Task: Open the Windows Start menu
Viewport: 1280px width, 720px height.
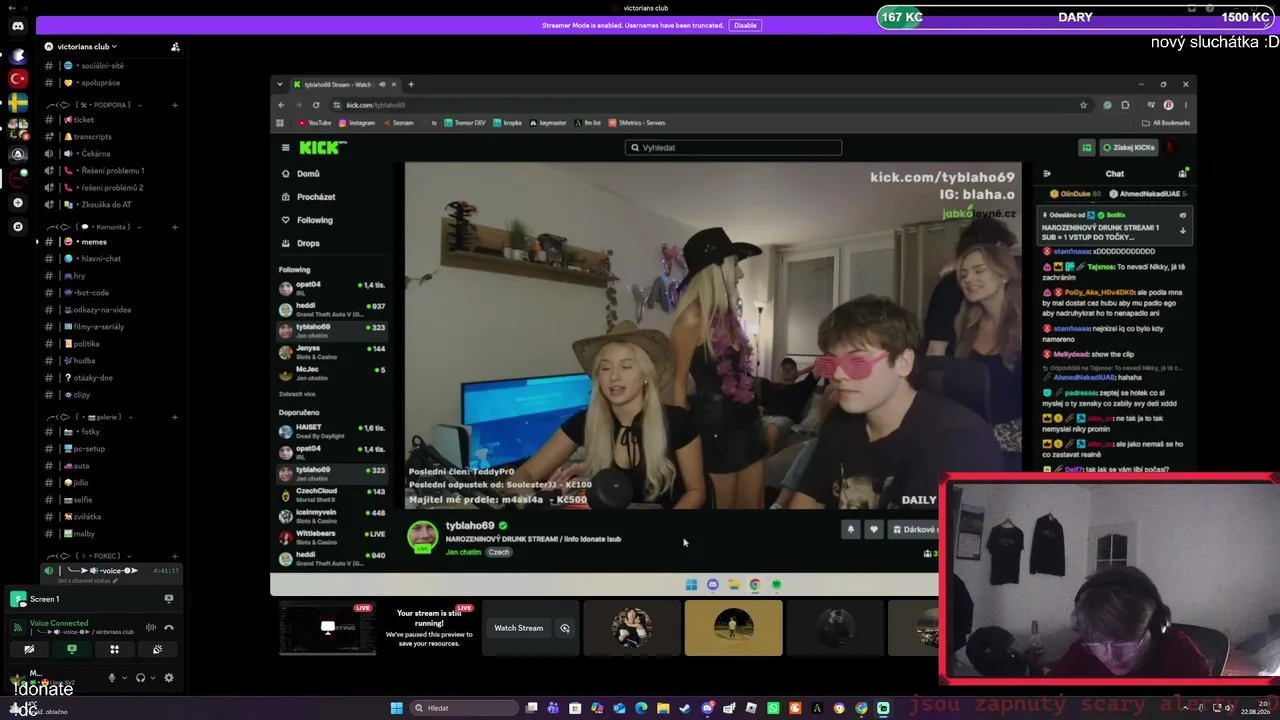Action: click(x=397, y=708)
